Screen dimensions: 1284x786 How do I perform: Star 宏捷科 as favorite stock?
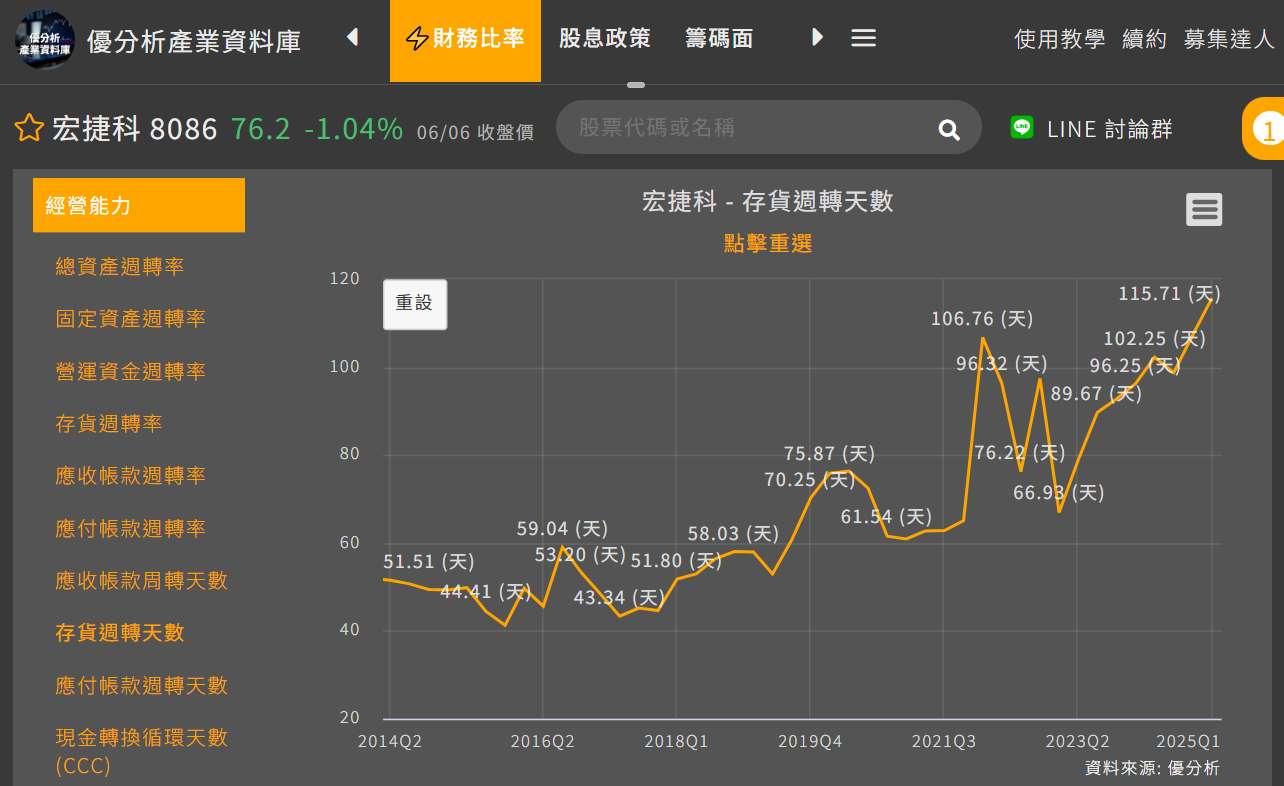pos(29,128)
